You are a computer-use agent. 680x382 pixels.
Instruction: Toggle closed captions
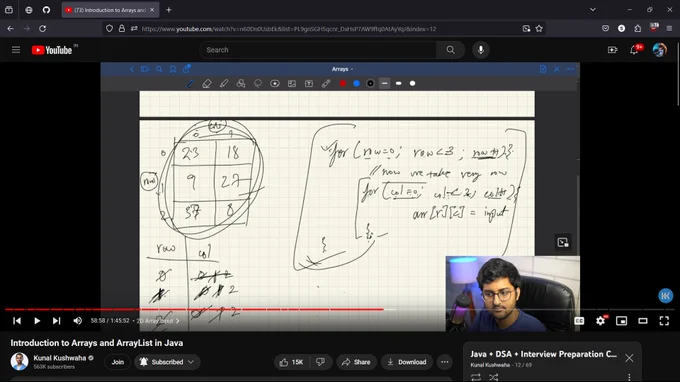coord(579,321)
